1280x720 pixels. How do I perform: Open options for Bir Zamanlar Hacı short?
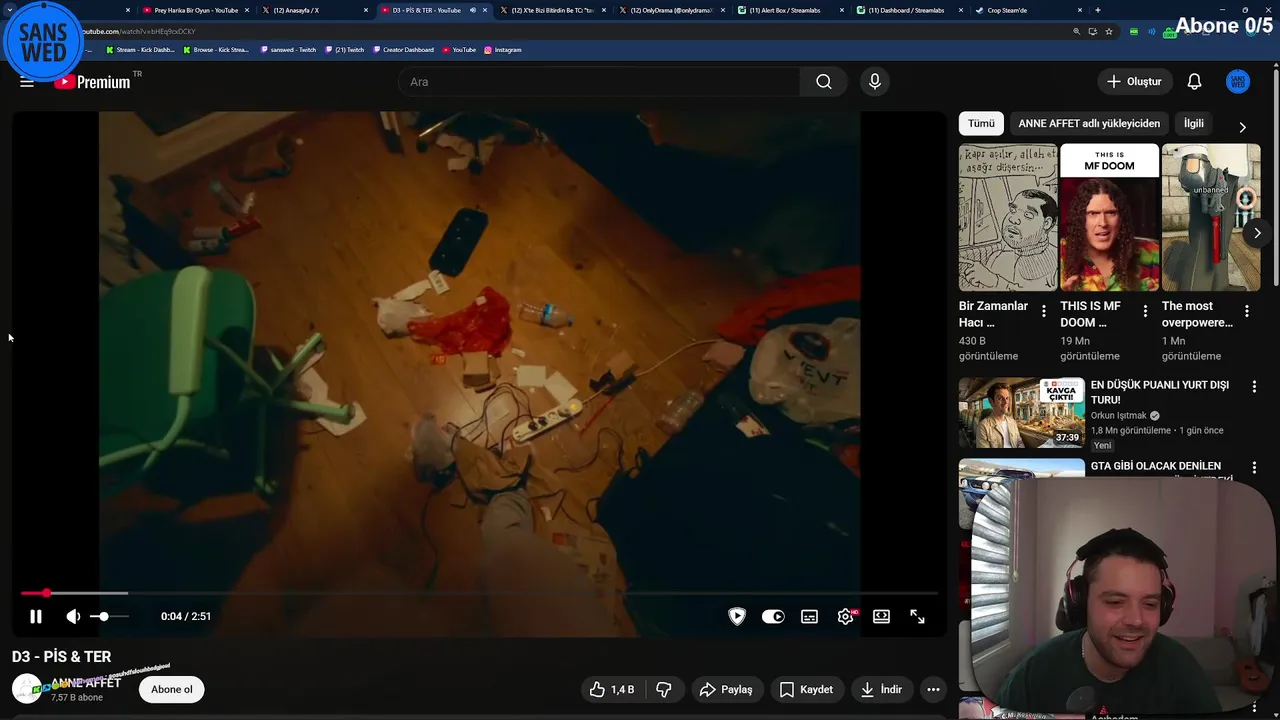1044,311
